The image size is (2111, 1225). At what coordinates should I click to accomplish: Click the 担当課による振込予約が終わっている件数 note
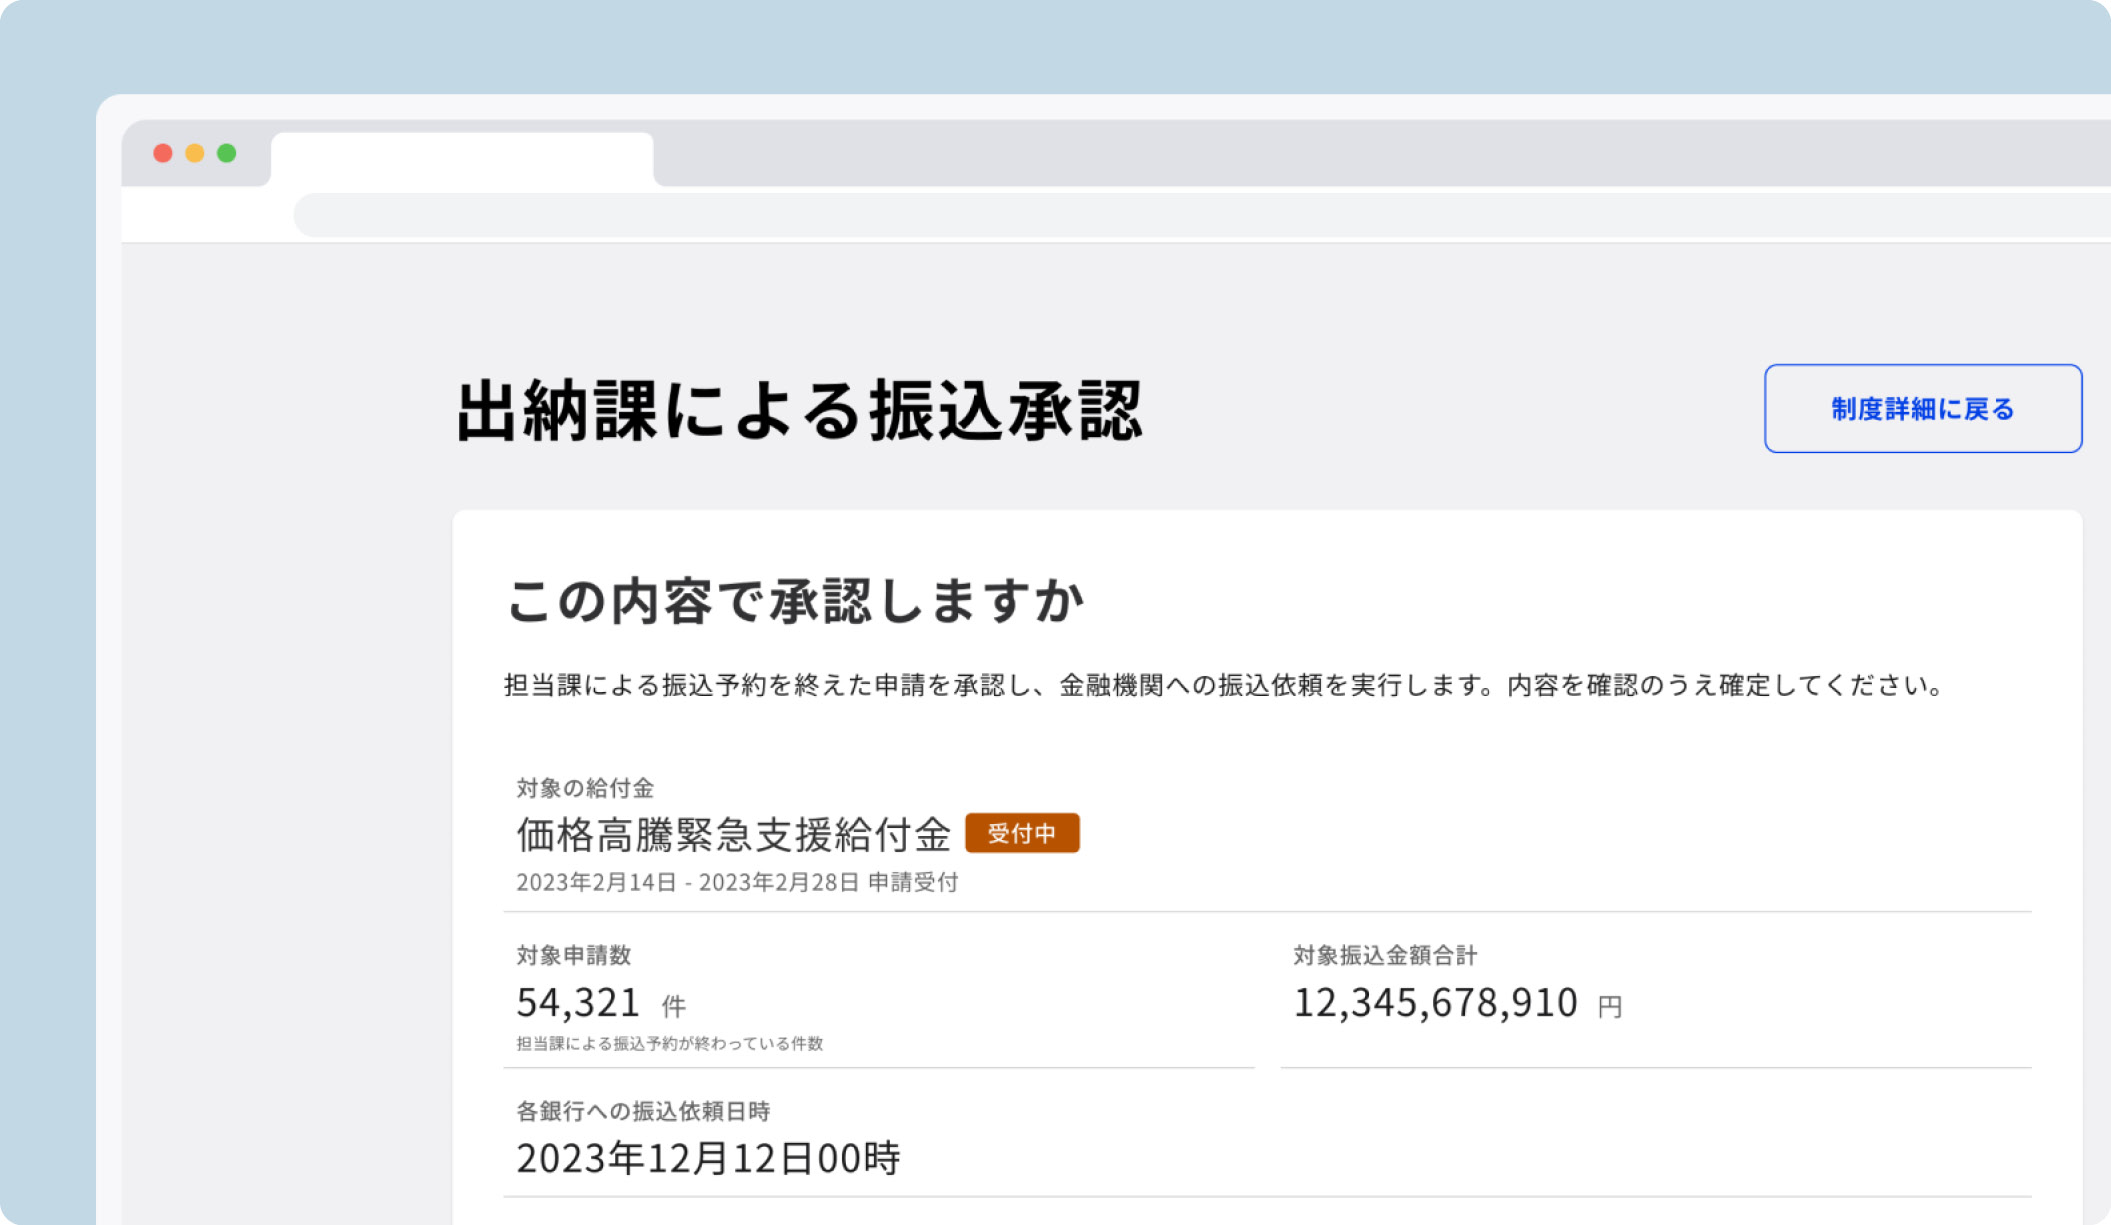(x=669, y=1043)
